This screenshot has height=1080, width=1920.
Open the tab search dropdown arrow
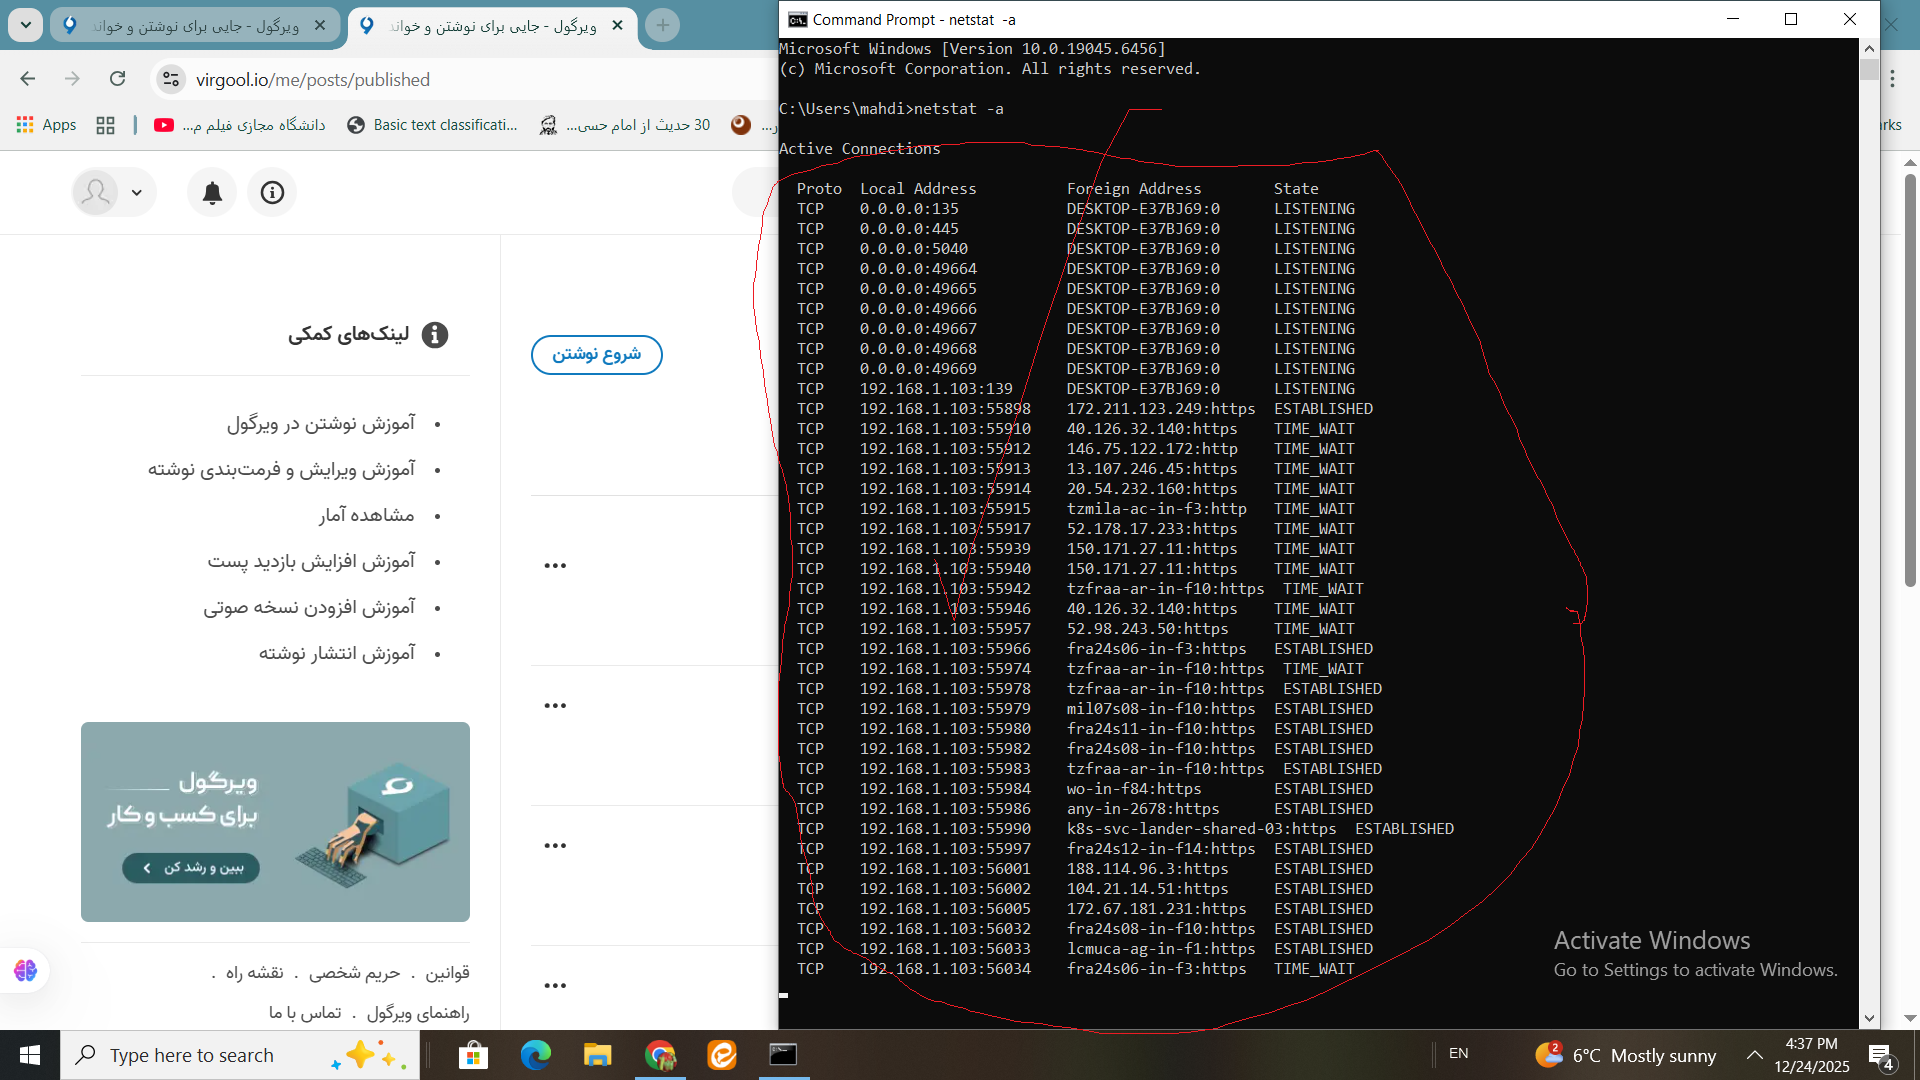coord(25,25)
